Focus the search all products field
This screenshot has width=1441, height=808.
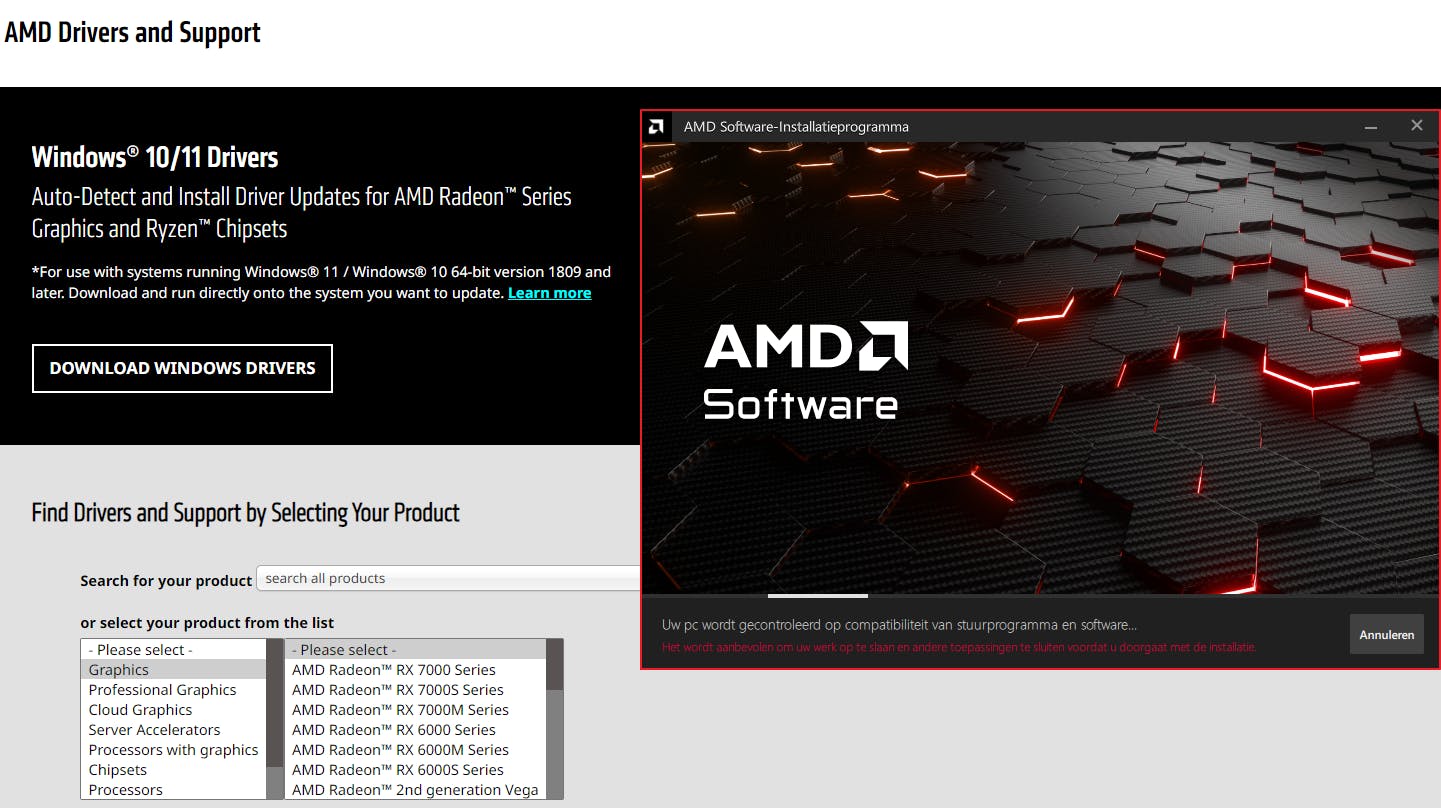[x=448, y=579]
